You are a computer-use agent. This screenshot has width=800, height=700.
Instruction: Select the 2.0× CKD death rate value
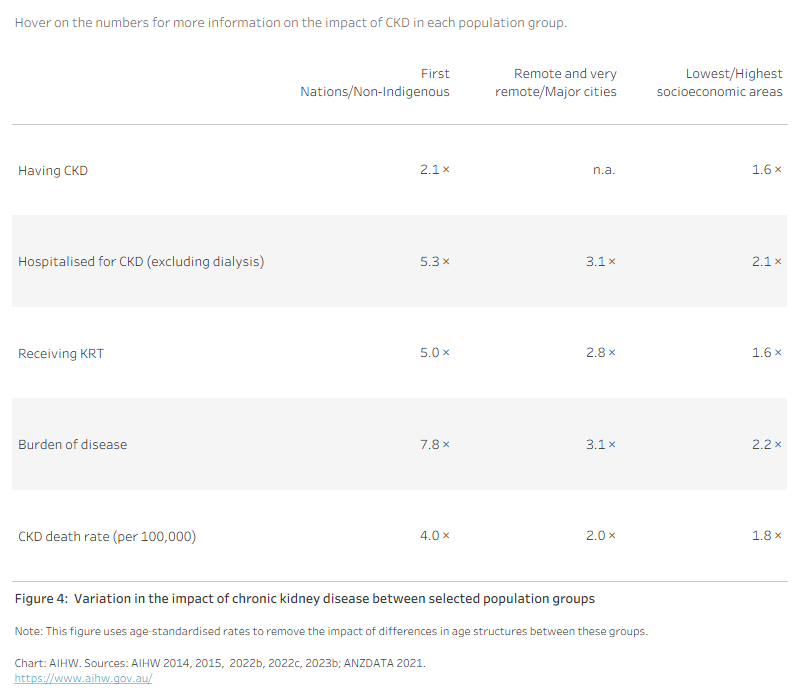coord(601,536)
